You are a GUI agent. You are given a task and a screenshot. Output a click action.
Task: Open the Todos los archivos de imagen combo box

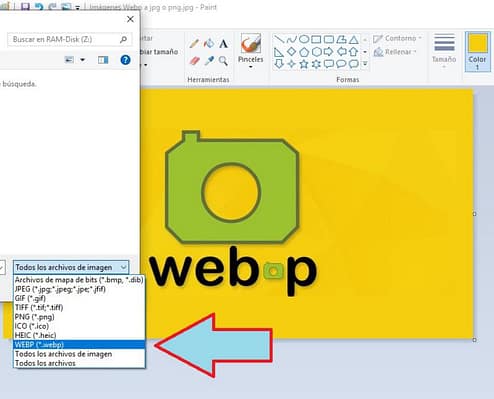[71, 267]
